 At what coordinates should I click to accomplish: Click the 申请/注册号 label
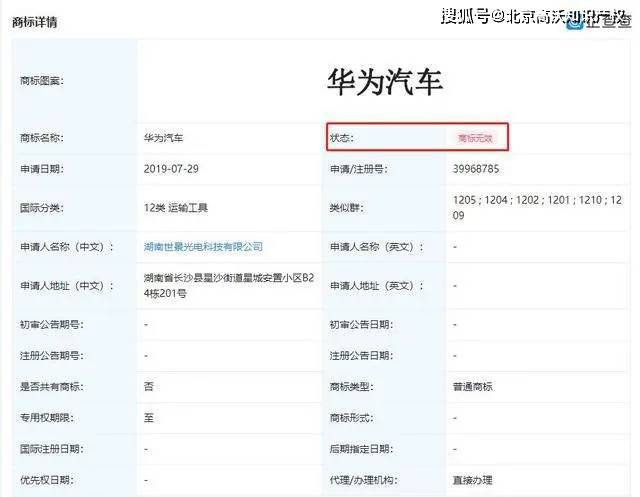(358, 169)
